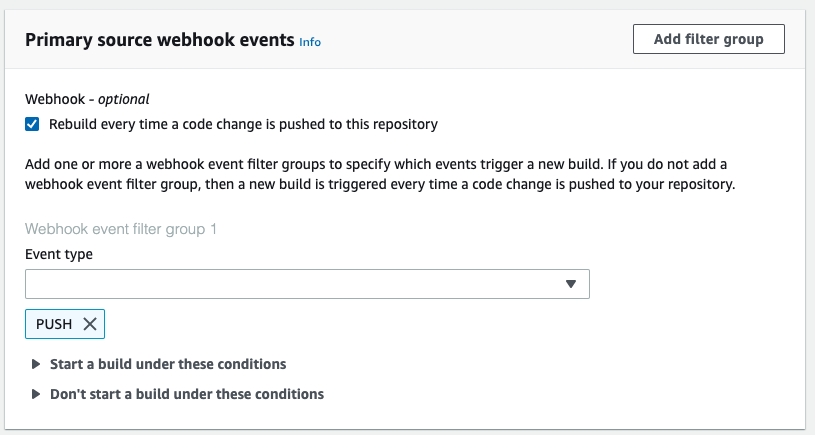Click the Rebuild every time checkbox label

[x=243, y=125]
